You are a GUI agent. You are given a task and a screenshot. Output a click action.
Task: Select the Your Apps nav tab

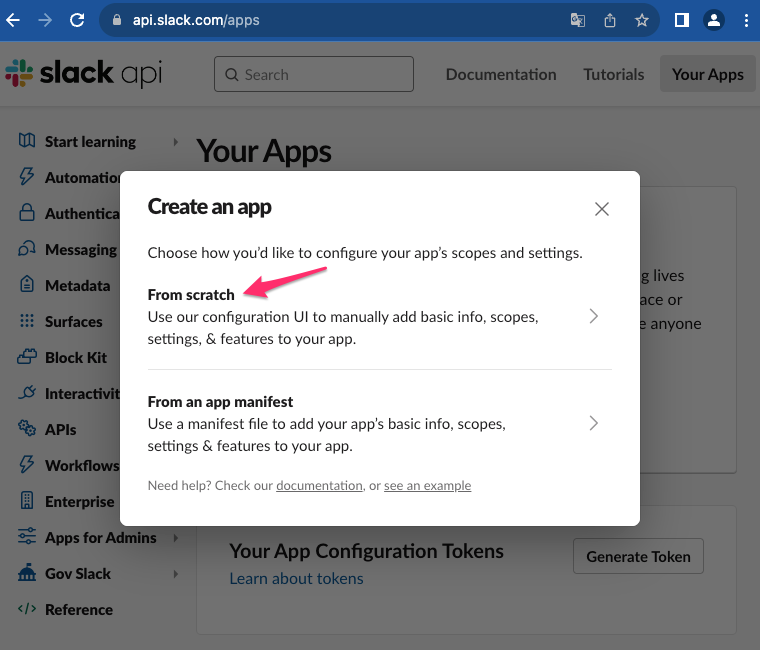[708, 74]
